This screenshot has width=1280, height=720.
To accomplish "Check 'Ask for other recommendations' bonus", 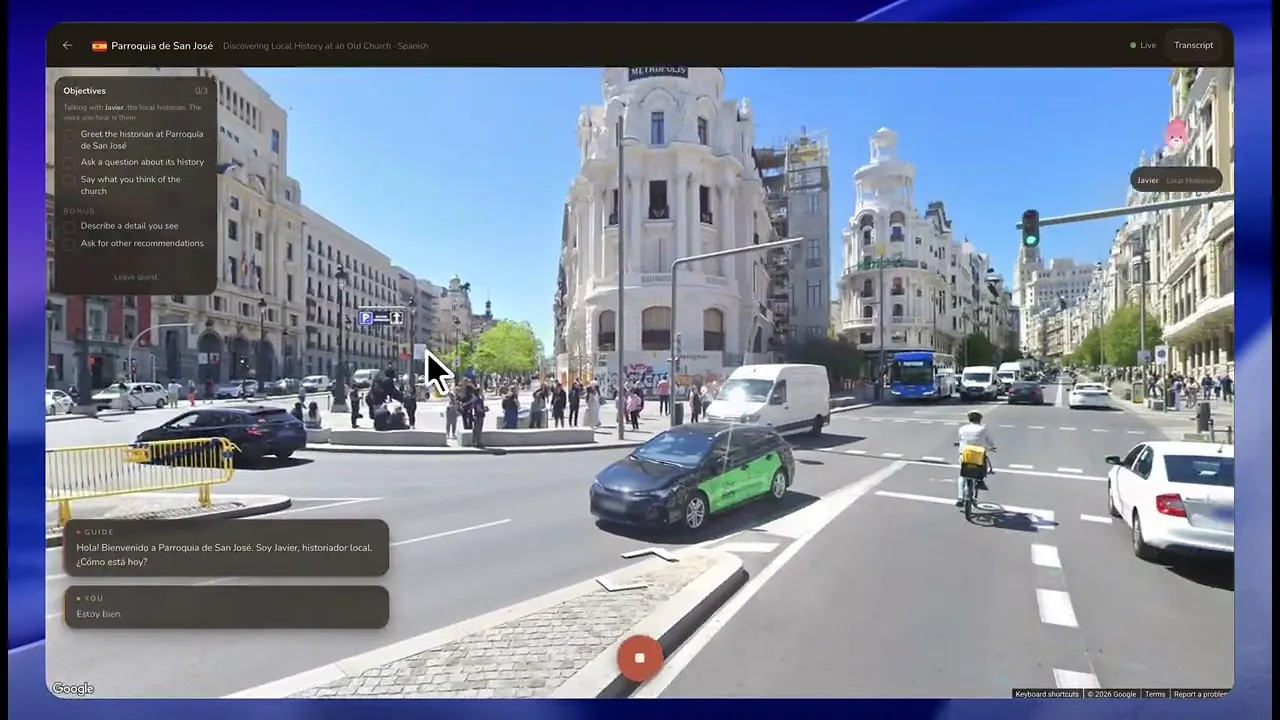I will pyautogui.click(x=70, y=243).
